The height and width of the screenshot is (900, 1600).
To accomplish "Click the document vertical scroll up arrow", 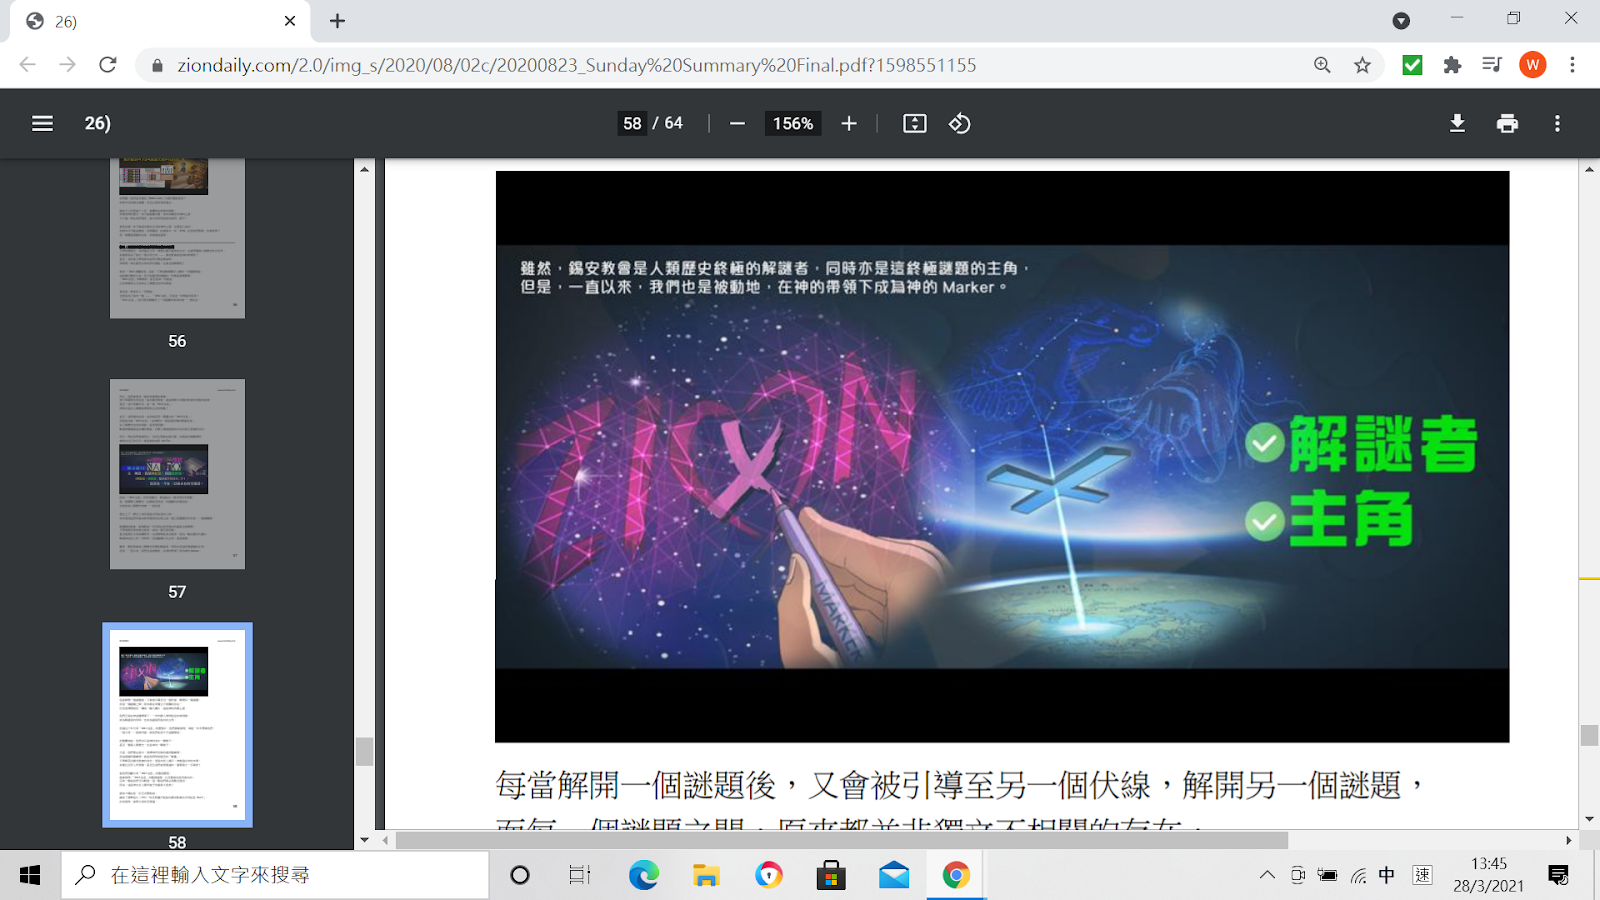I will 1589,169.
